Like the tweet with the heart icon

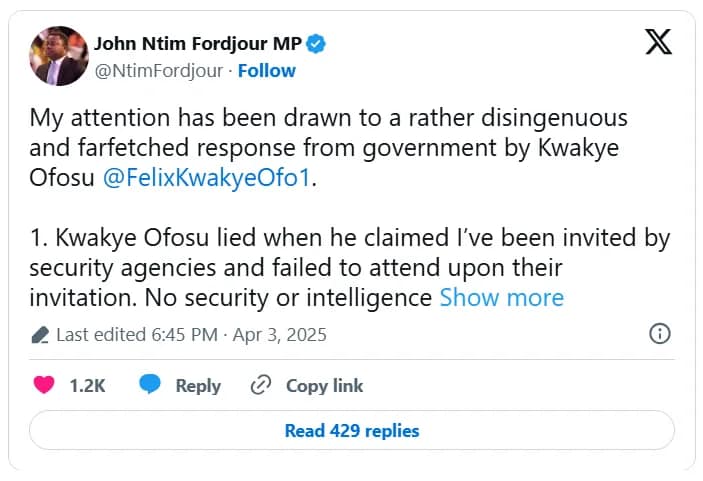point(44,385)
